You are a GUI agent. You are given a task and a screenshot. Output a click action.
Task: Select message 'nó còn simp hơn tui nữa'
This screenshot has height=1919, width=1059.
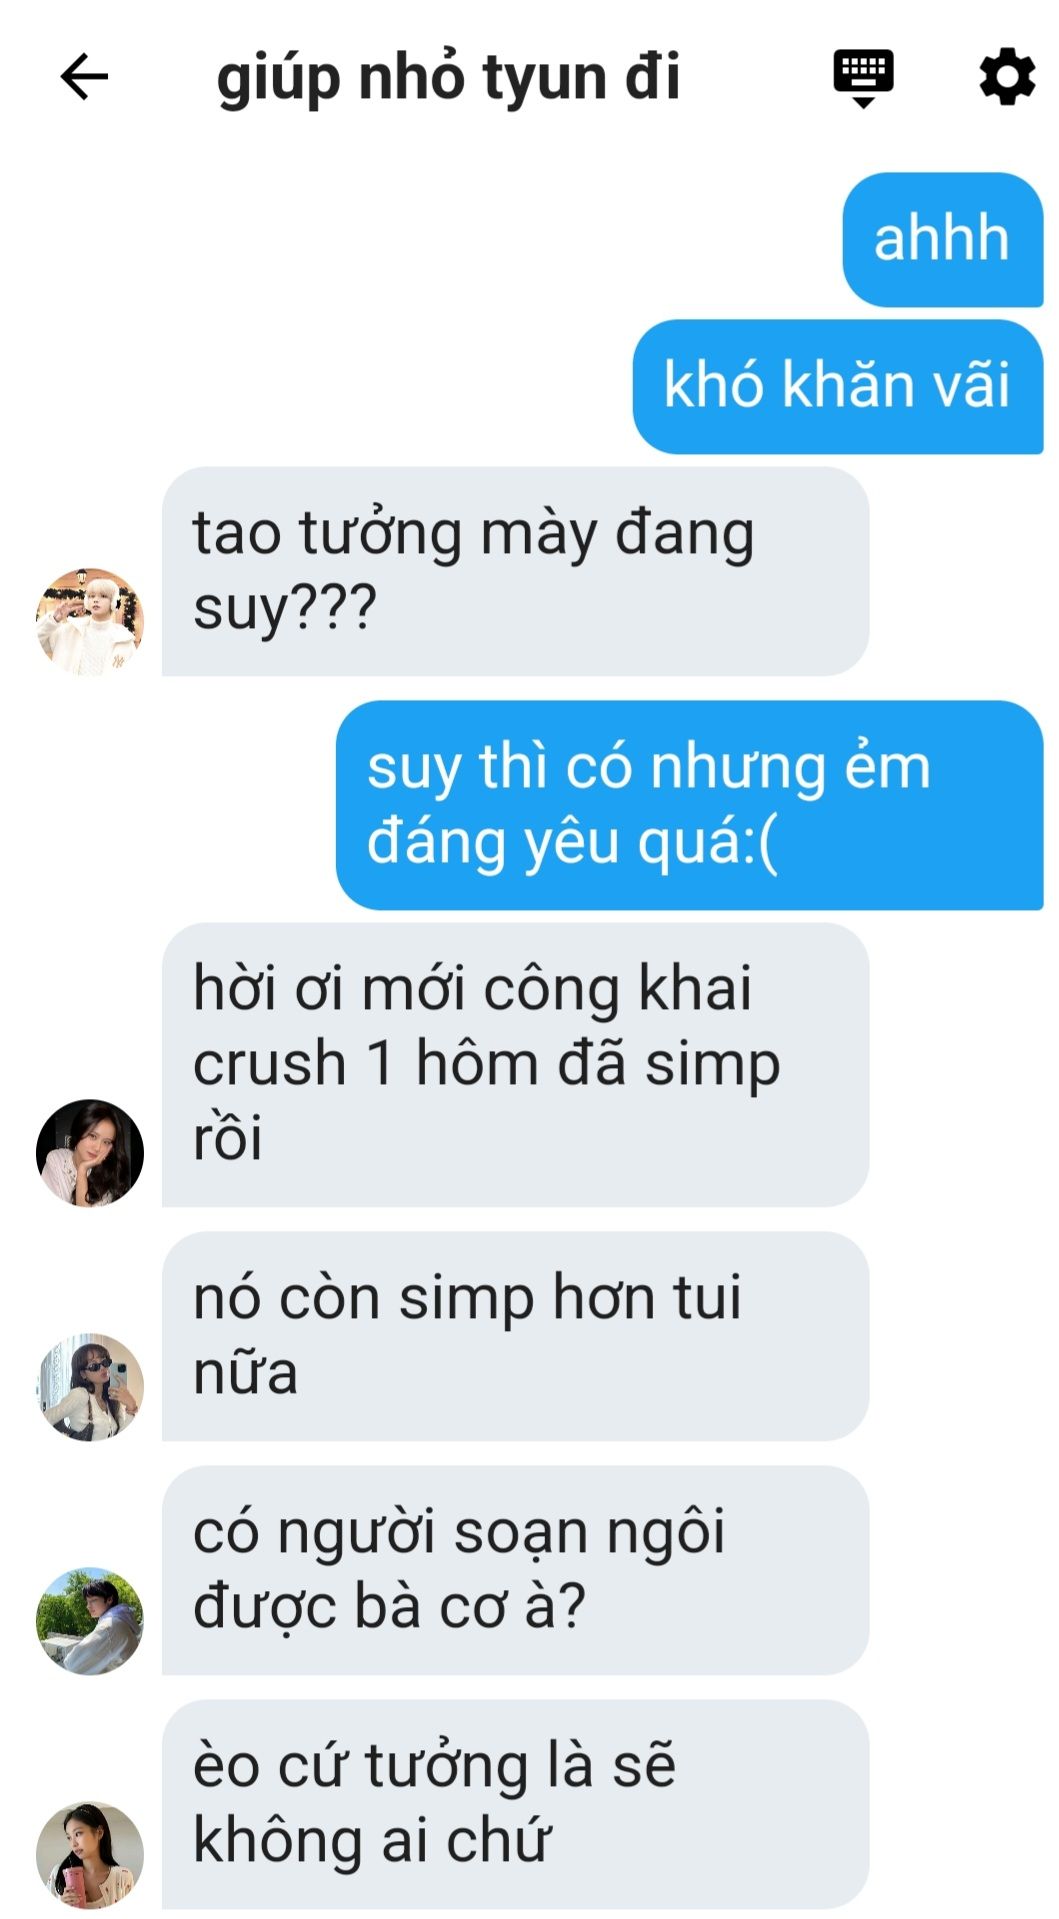click(515, 1336)
